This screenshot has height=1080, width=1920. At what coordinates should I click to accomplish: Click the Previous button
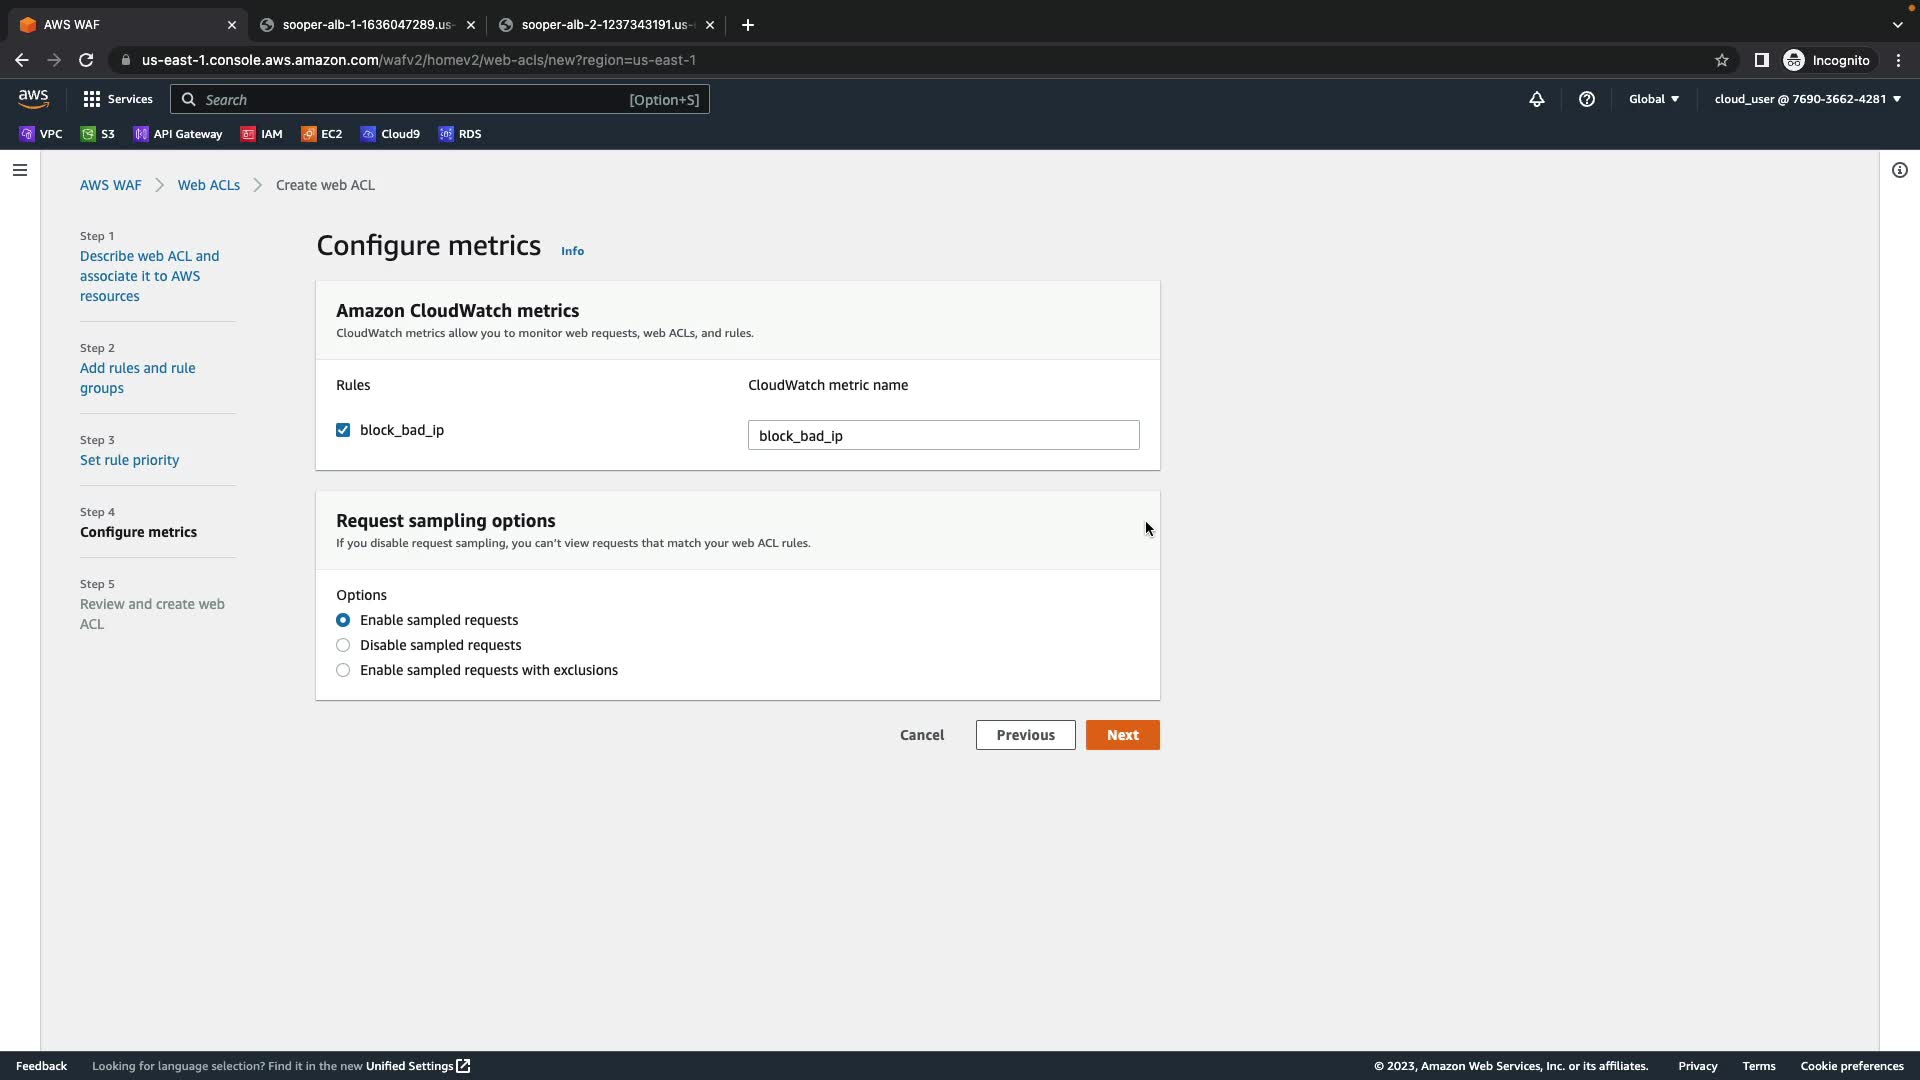point(1025,735)
